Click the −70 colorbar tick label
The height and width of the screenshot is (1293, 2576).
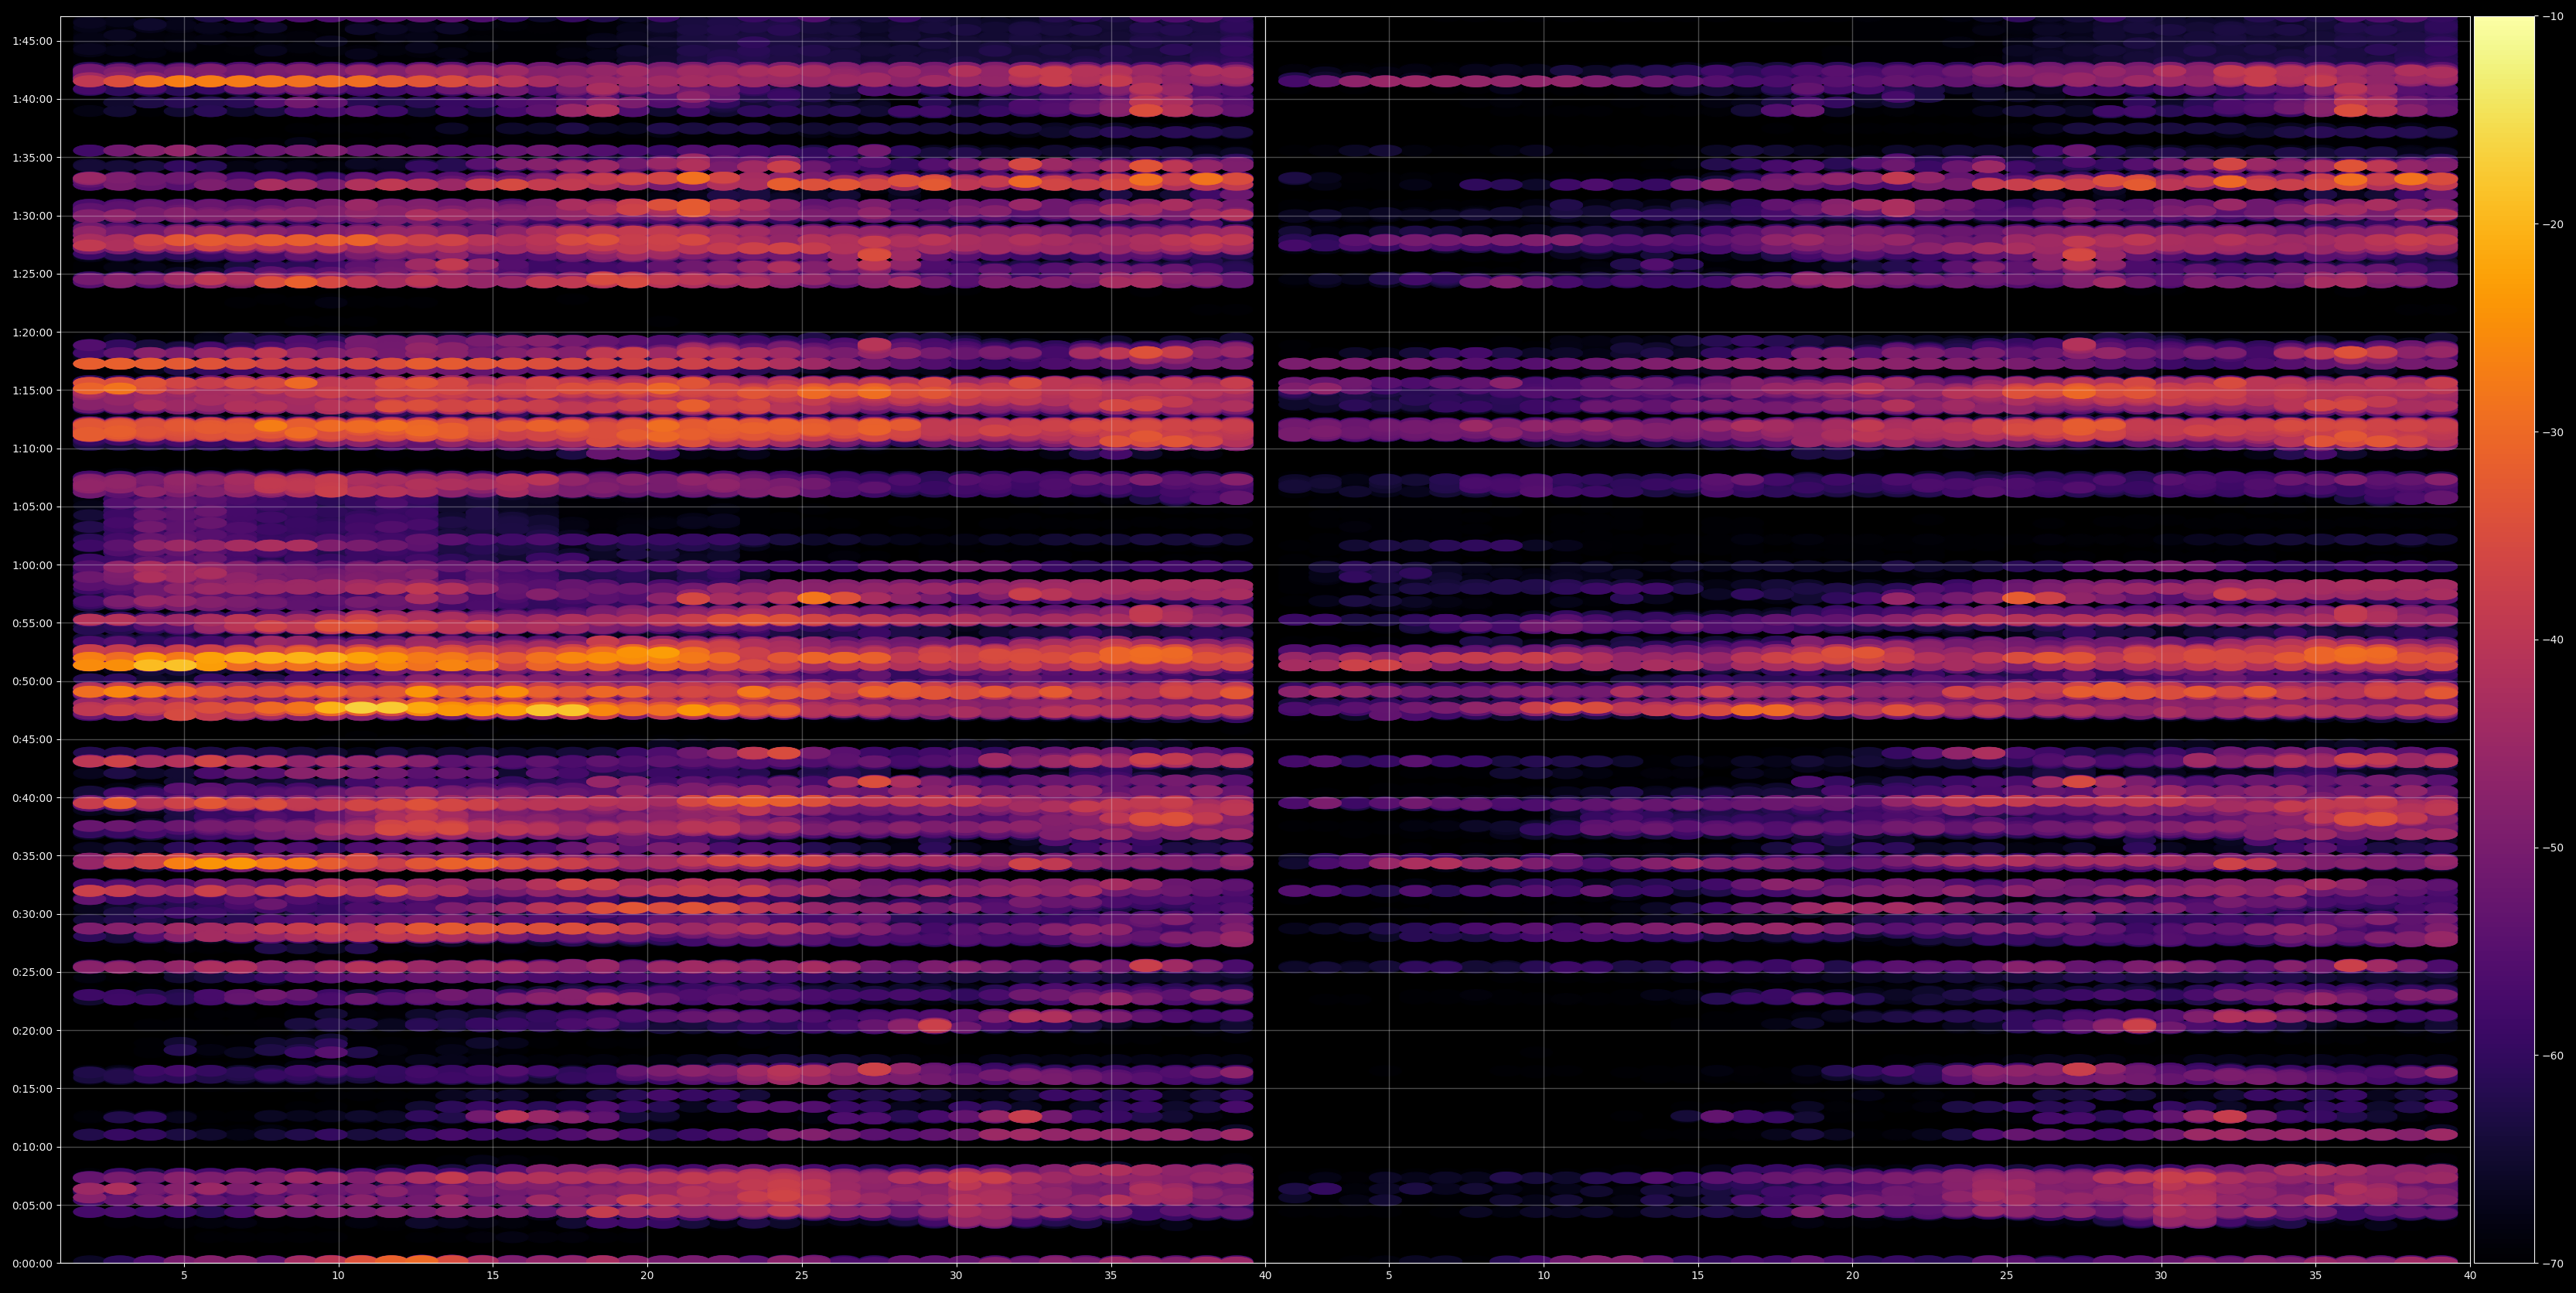(x=2553, y=1264)
